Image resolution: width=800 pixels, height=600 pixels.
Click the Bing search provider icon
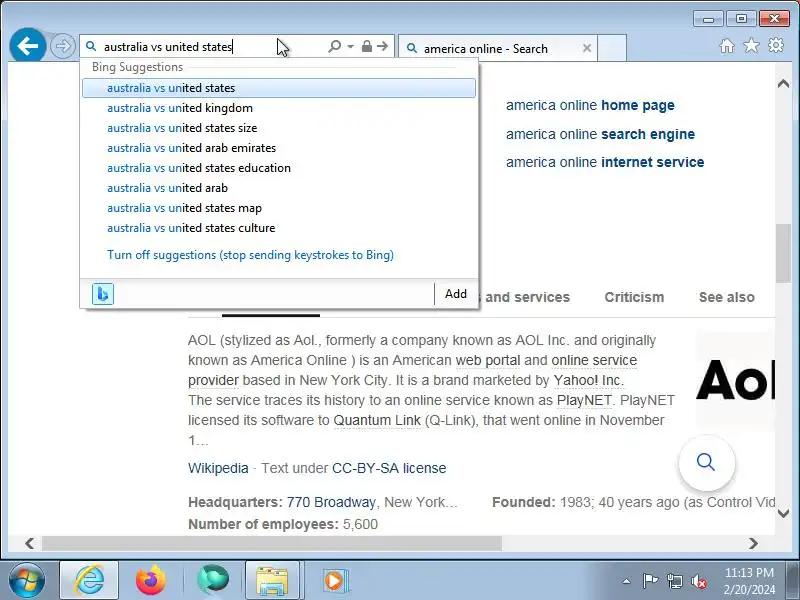(103, 294)
